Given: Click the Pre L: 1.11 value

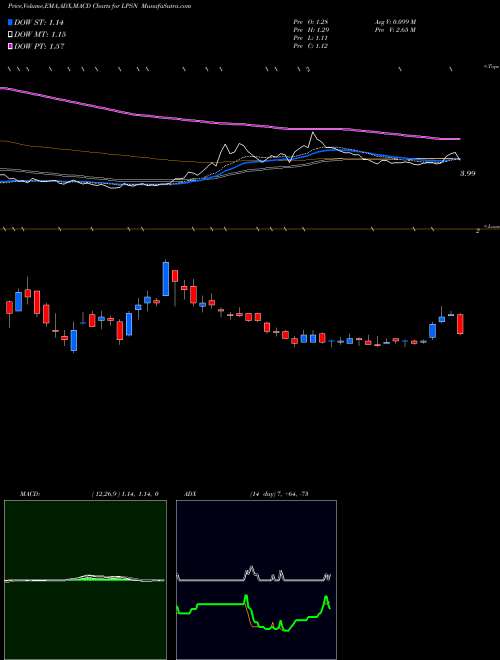Looking at the screenshot, I should pos(311,38).
